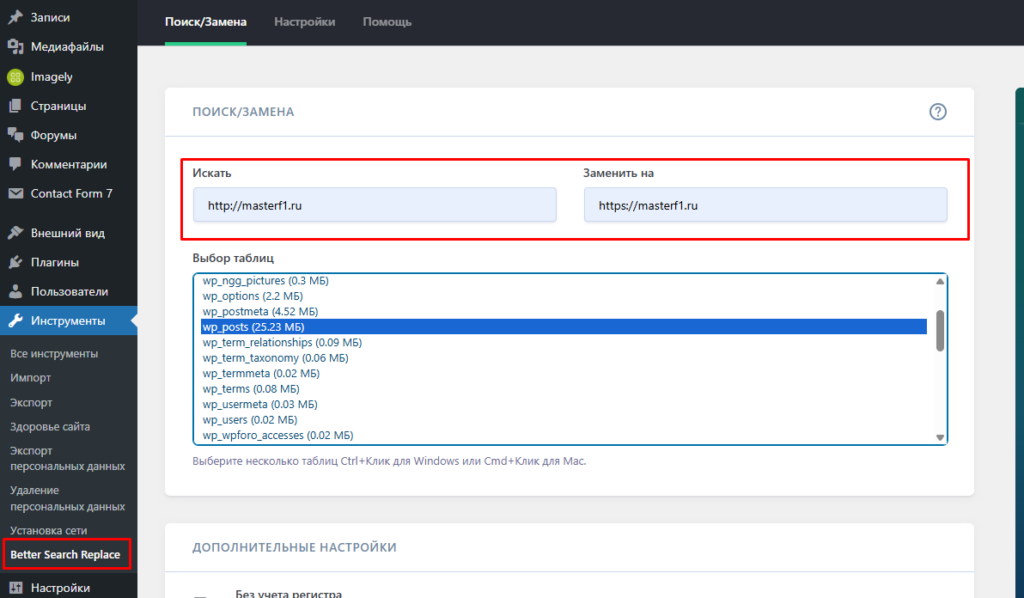Click the Заменить на input field
The height and width of the screenshot is (598, 1024).
765,205
